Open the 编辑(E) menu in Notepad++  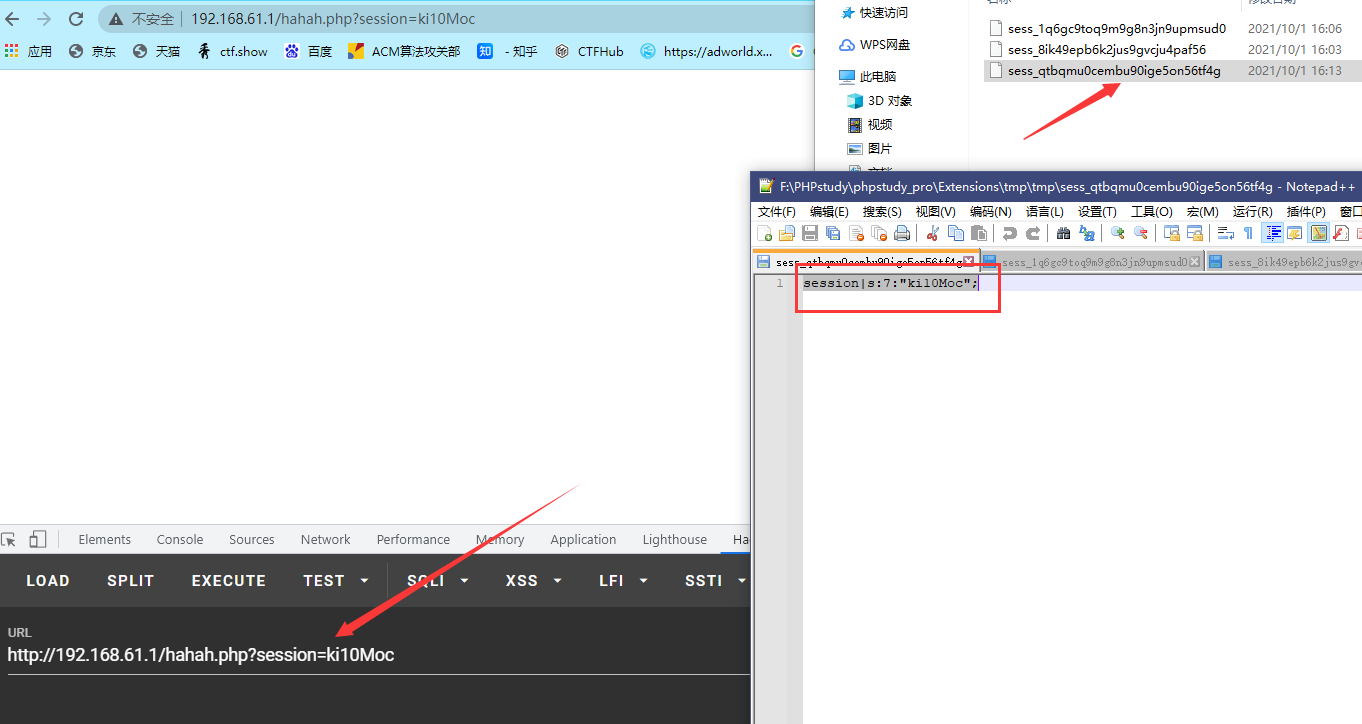coord(829,211)
